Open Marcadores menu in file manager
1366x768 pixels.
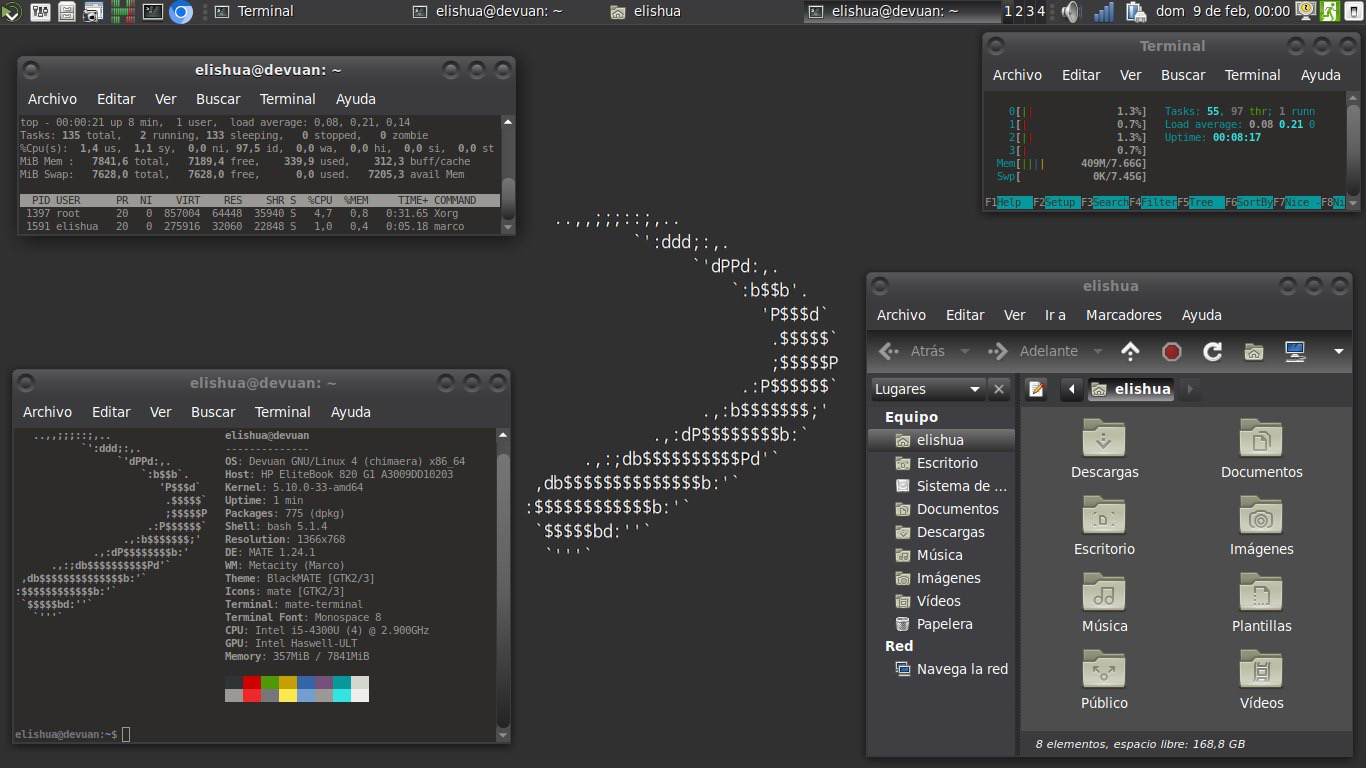[x=1124, y=315]
